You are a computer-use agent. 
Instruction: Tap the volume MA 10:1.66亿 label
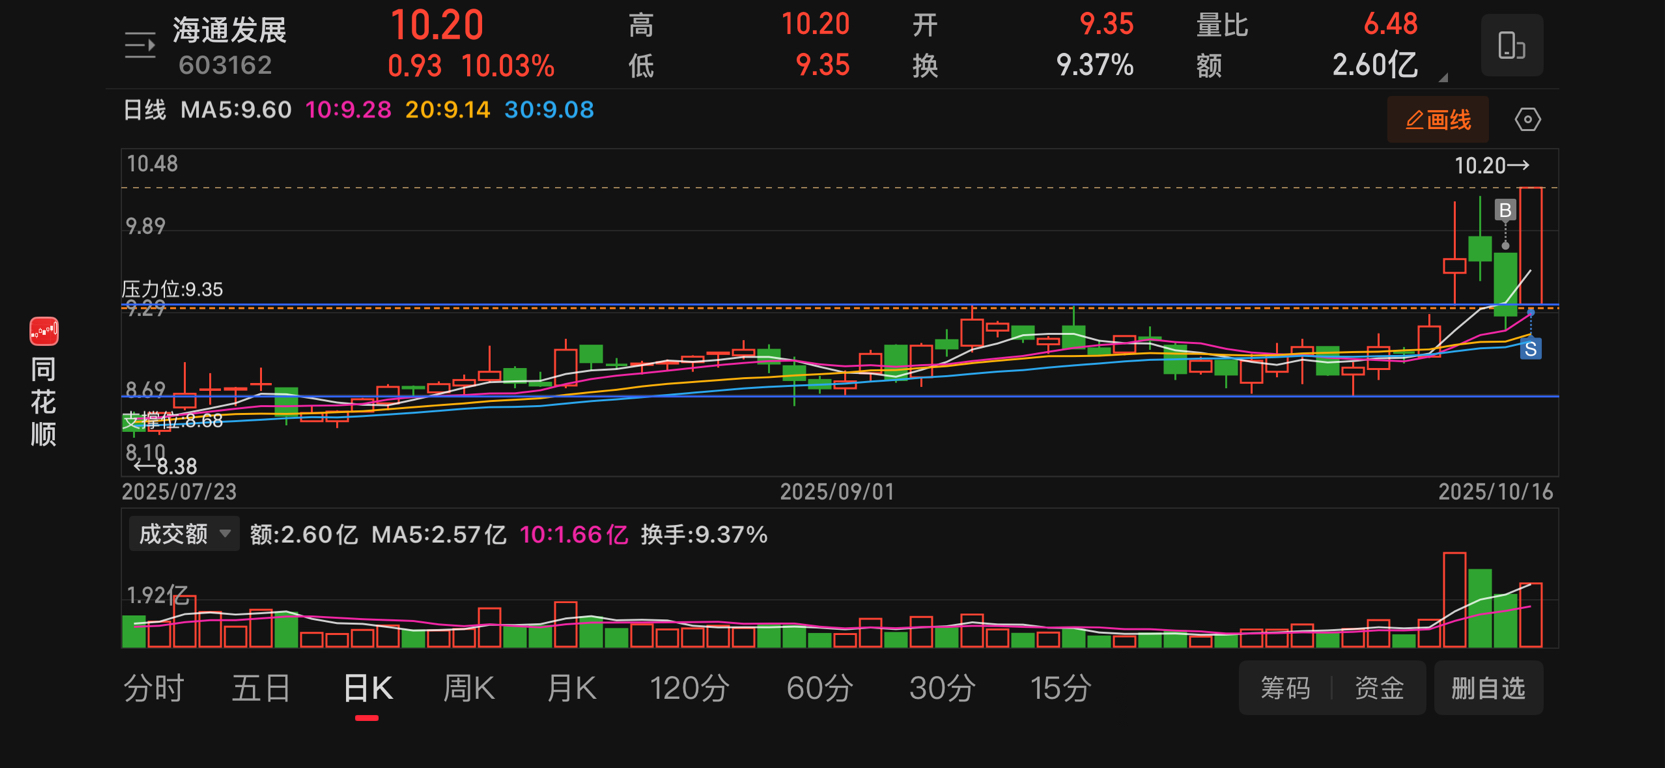click(574, 535)
